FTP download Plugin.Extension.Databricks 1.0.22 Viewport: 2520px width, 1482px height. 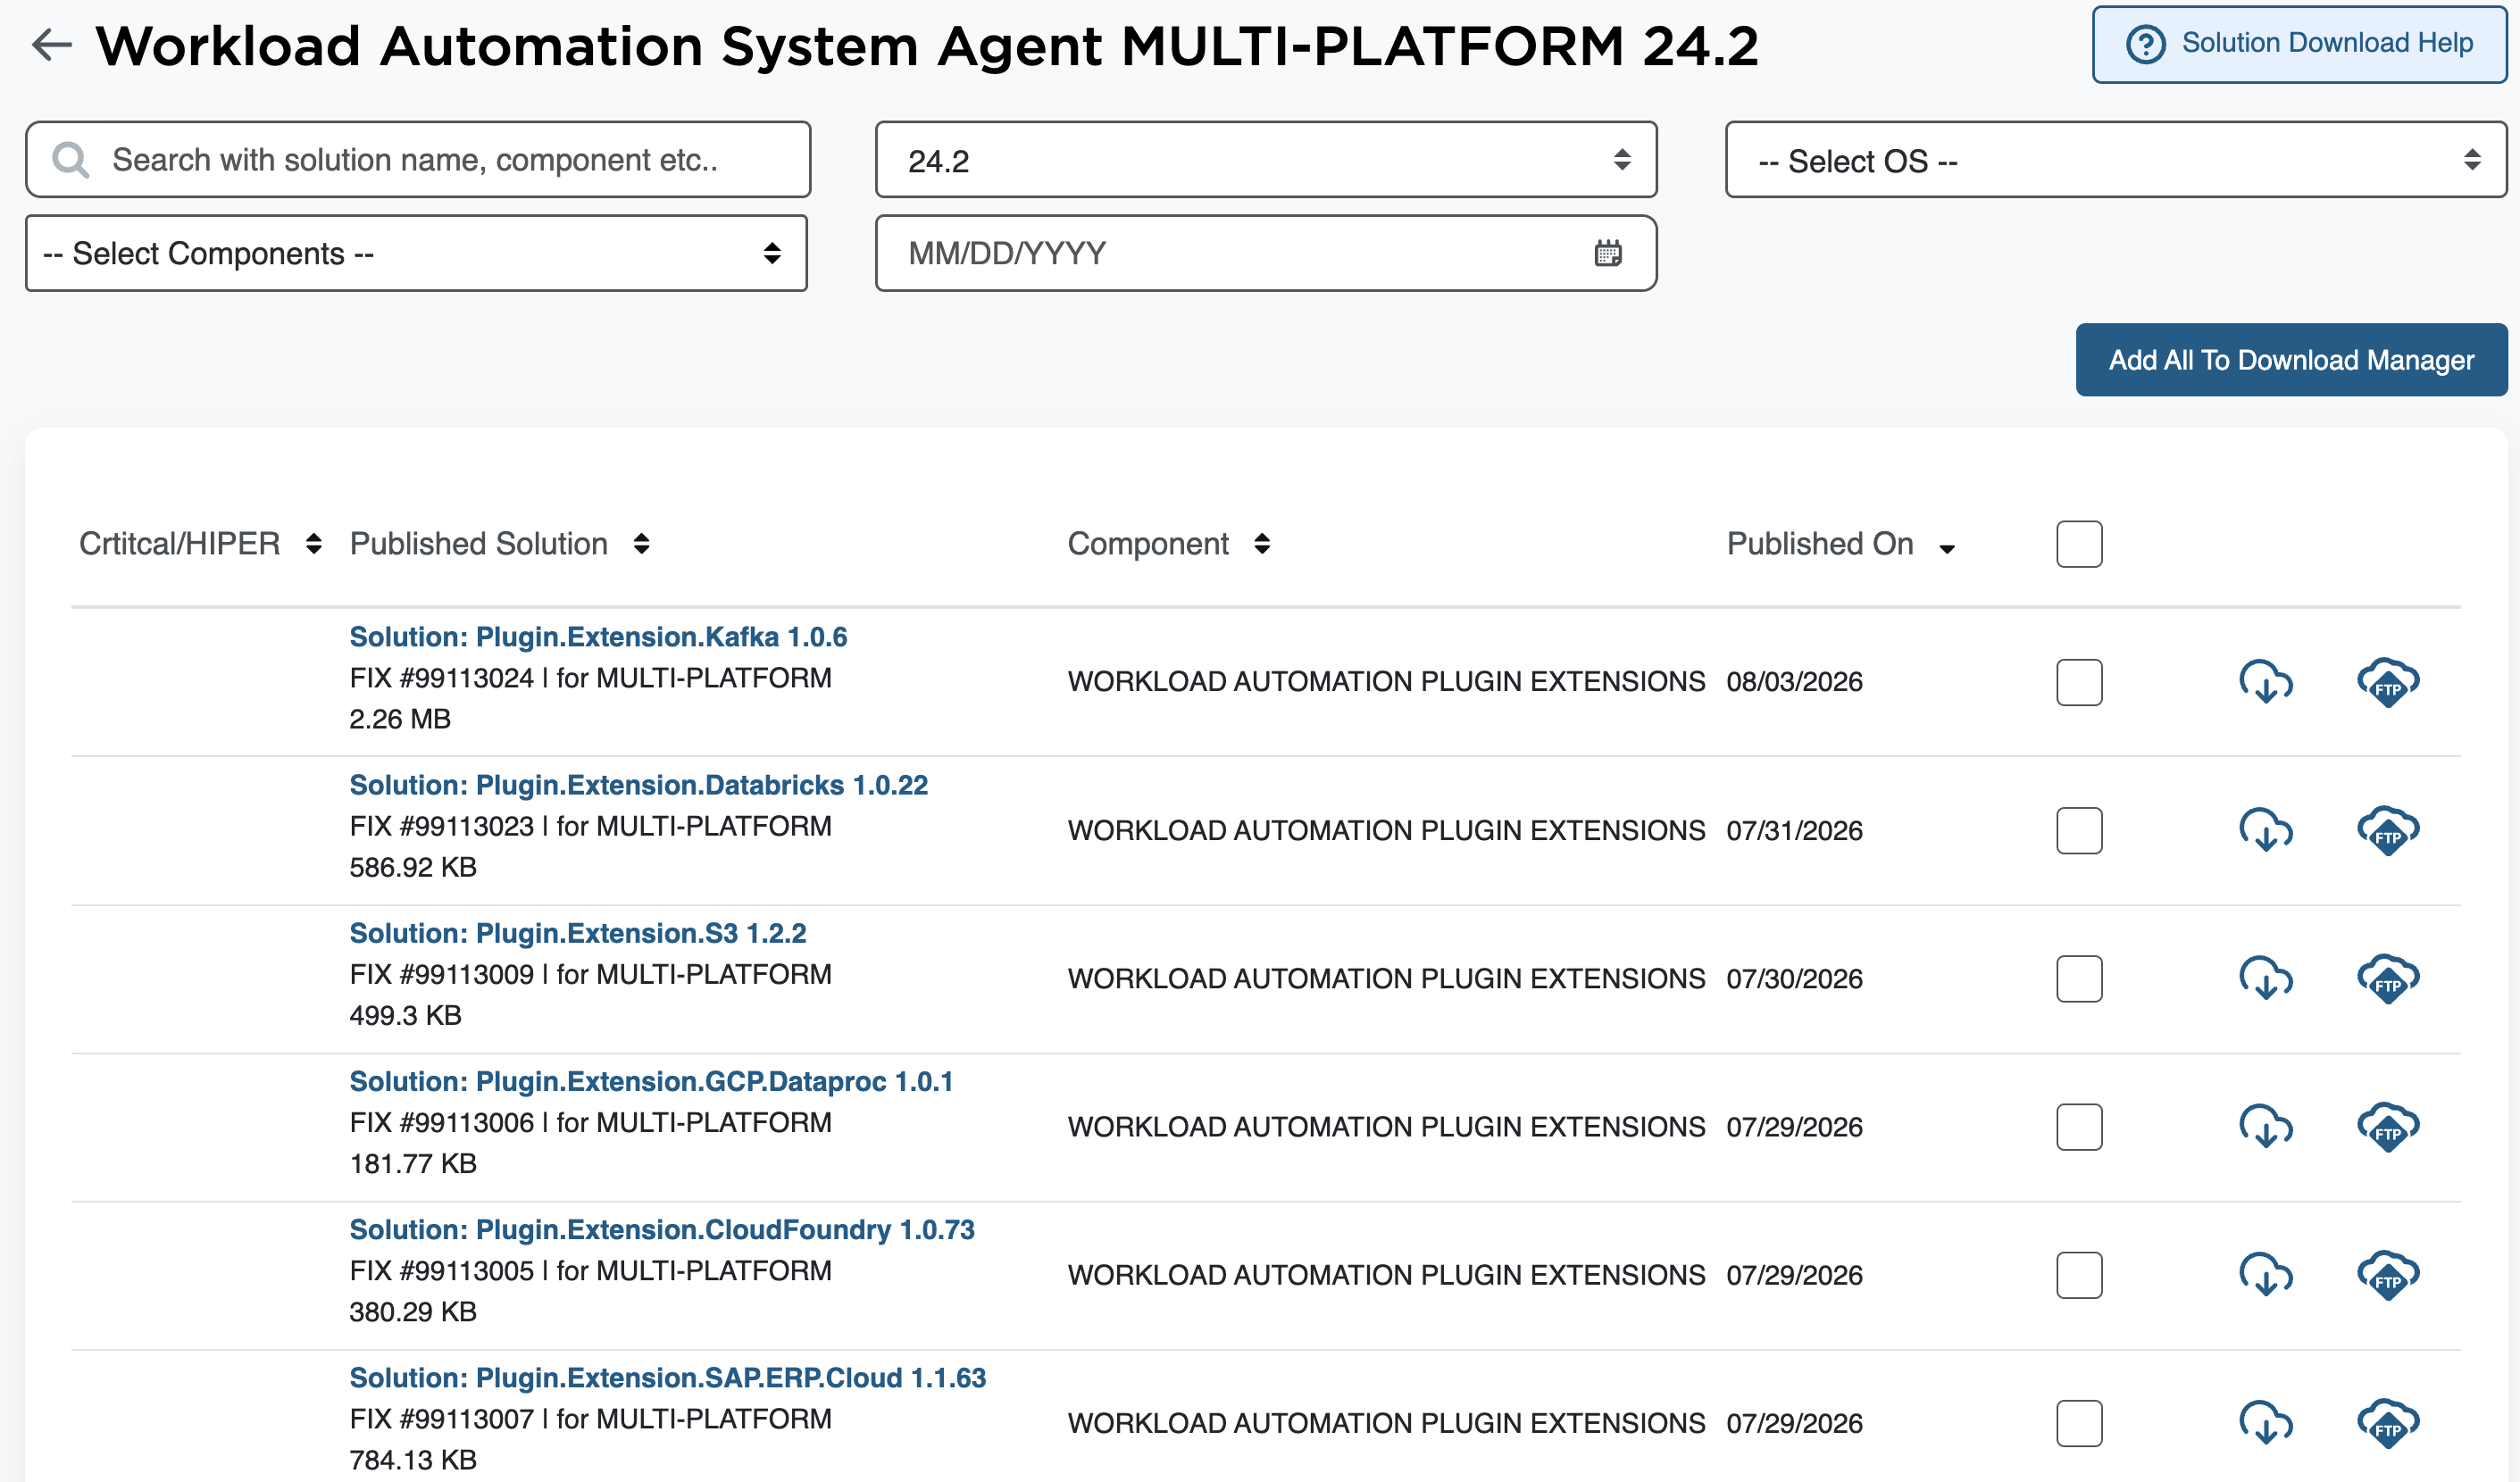(x=2388, y=830)
